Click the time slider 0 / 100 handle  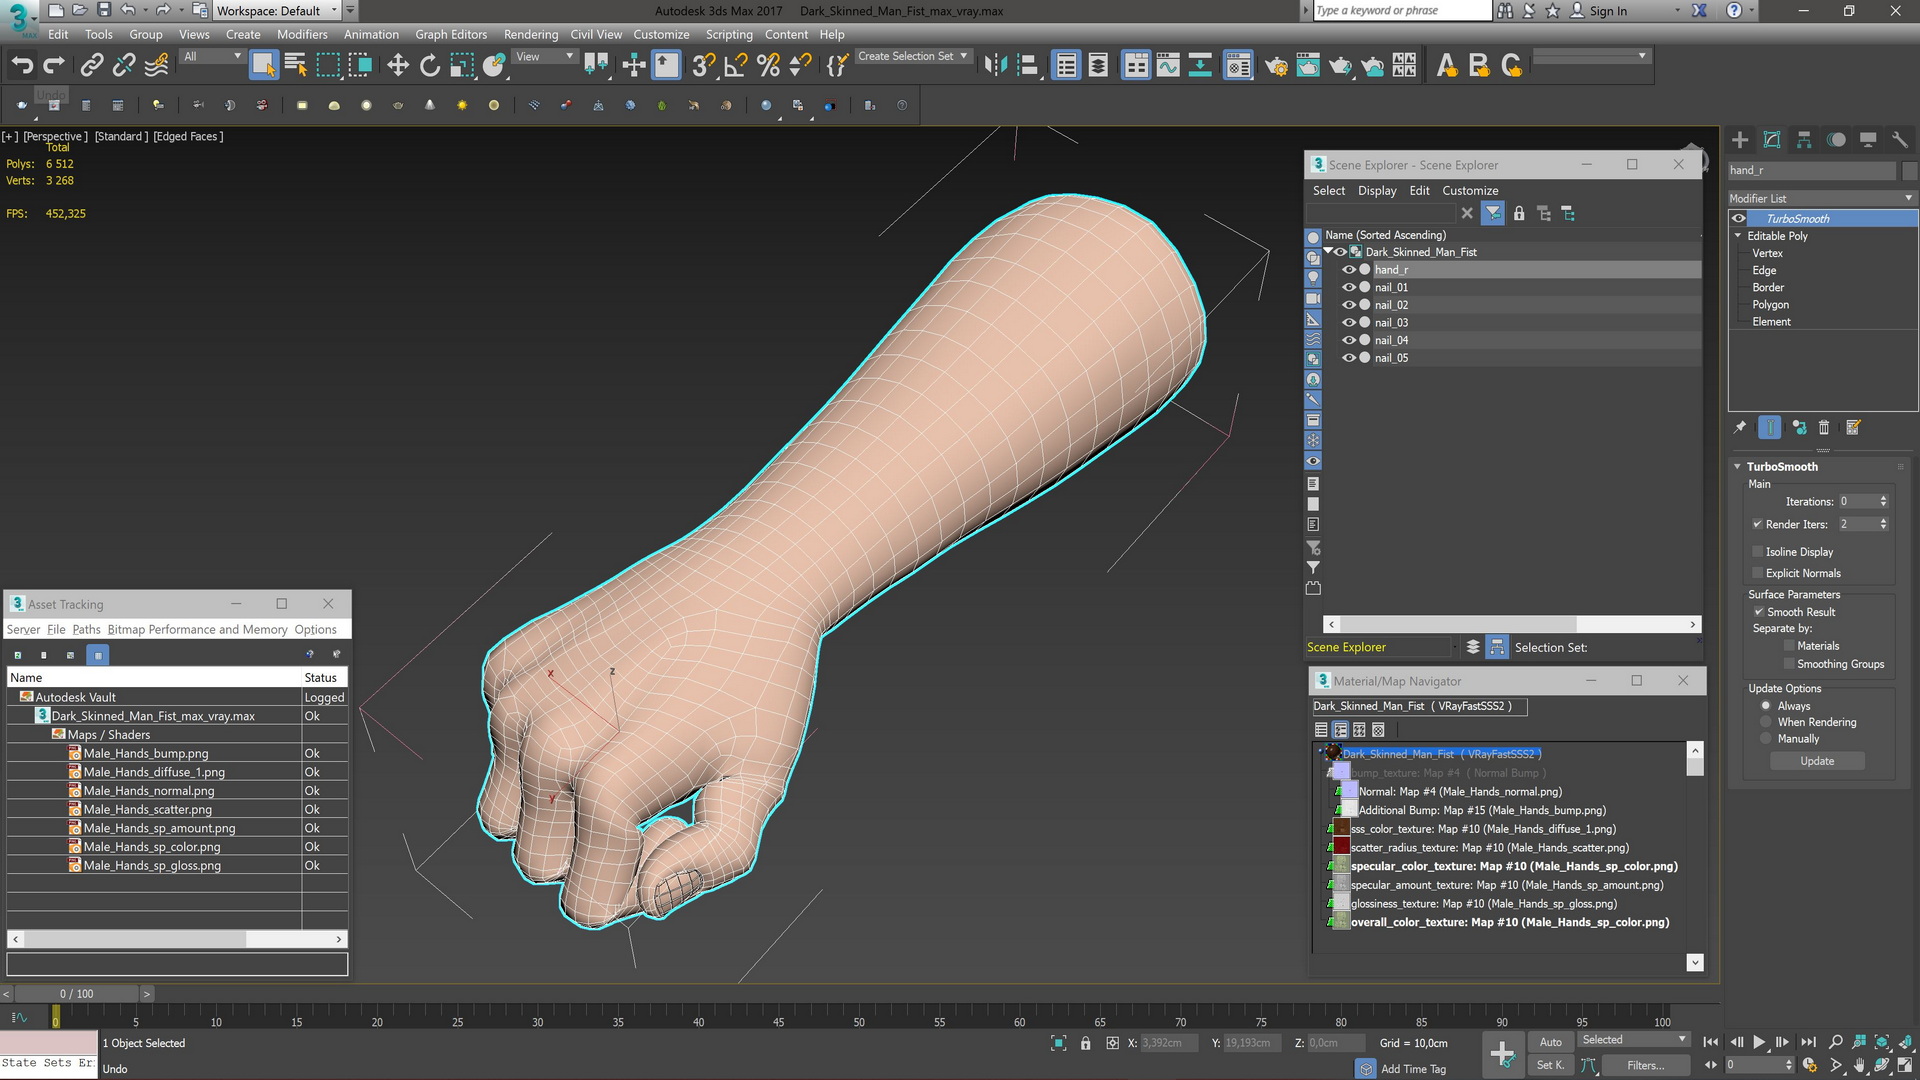[76, 994]
